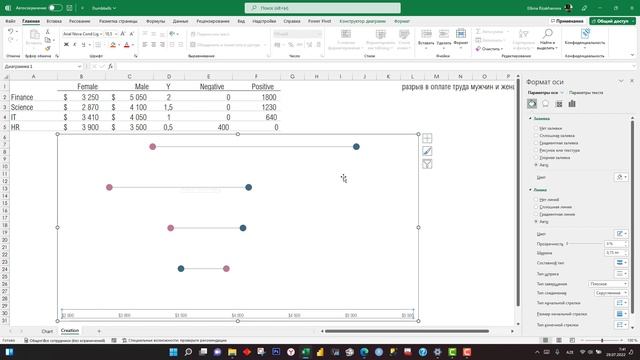640x360 pixels.
Task: Click the fill color bucket icon
Action: (113, 44)
